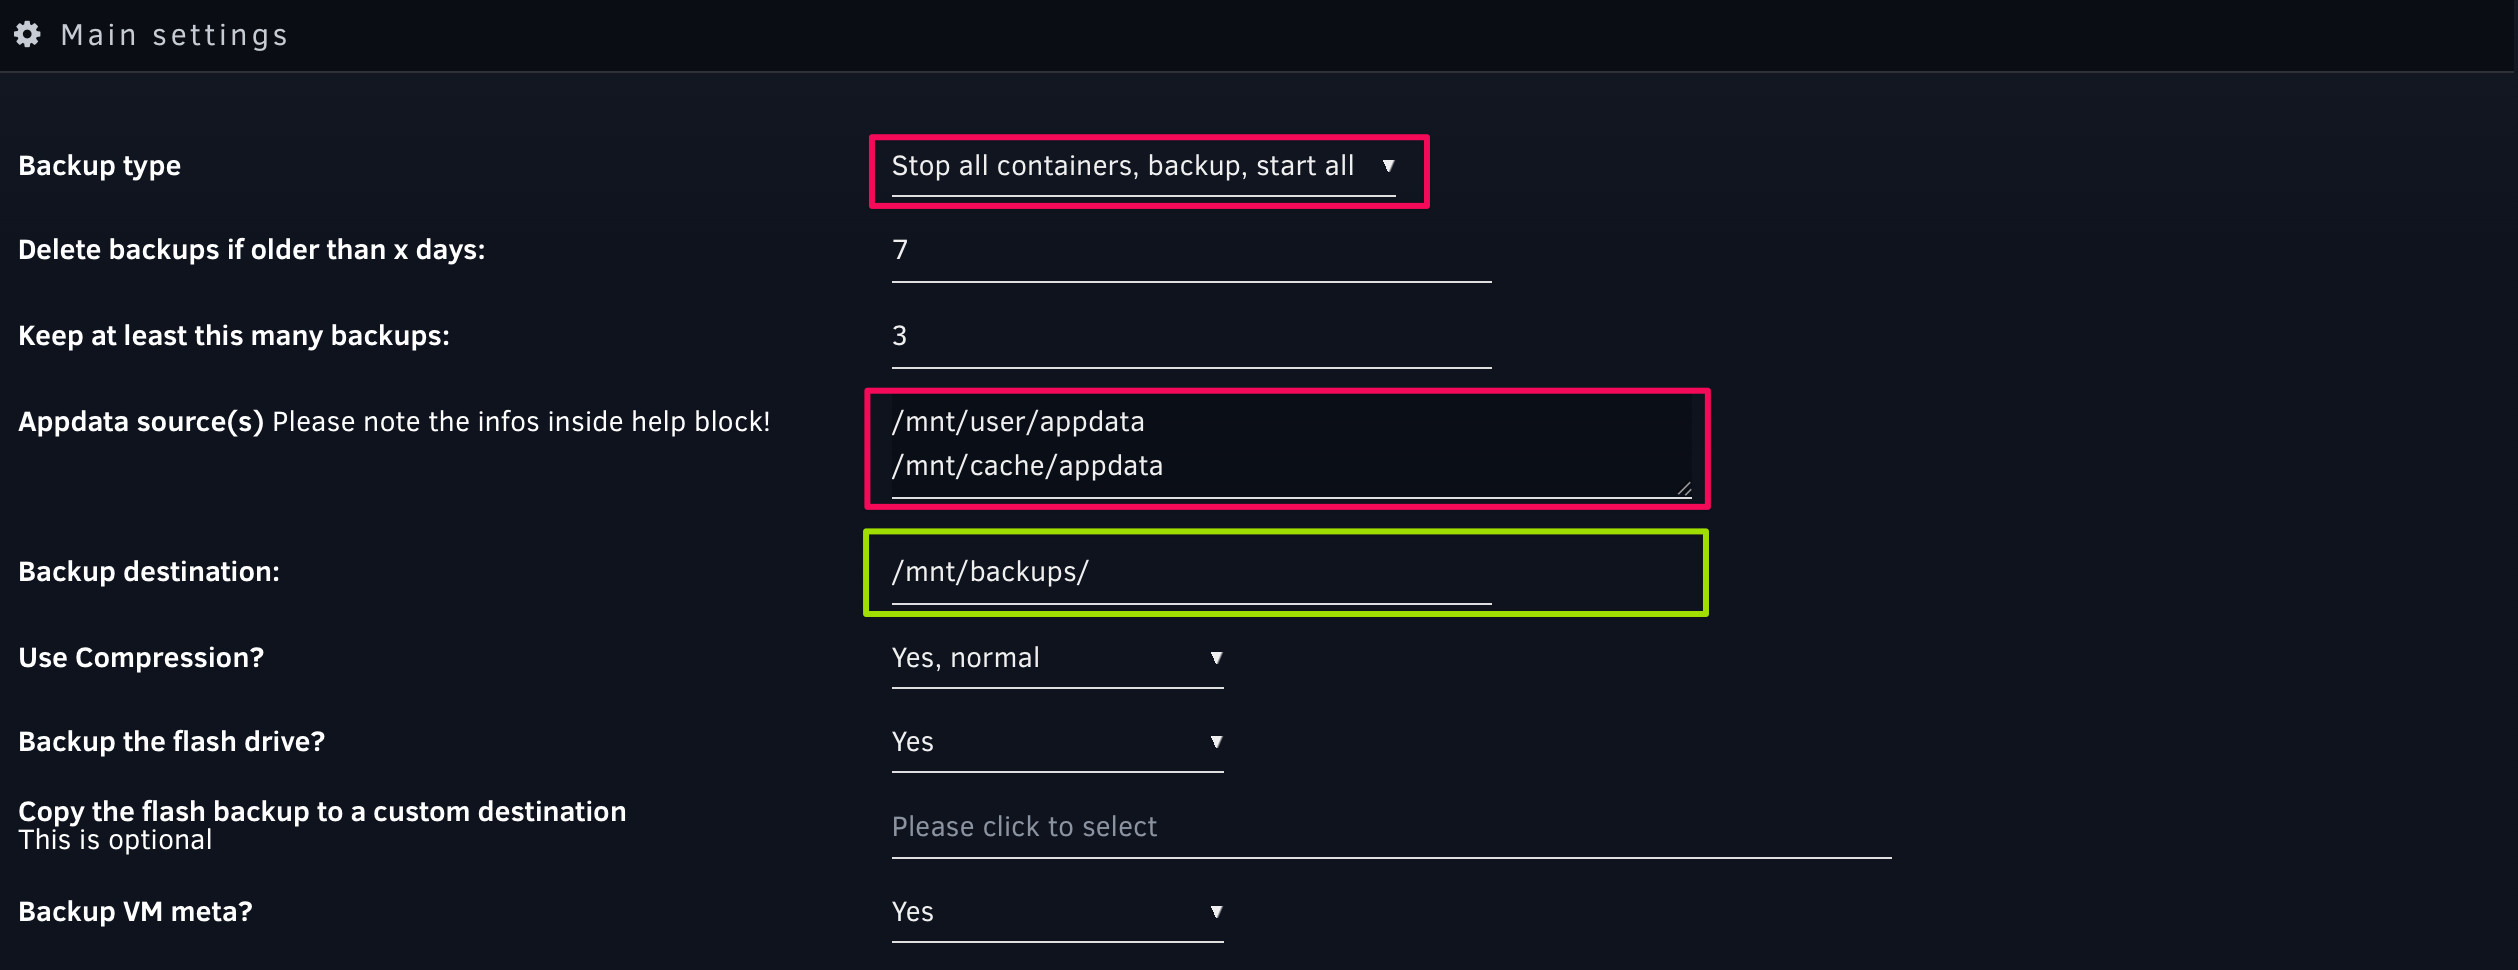Screen dimensions: 2518x970
Task: Open the Backup the flash drive dropdown
Action: [x=1057, y=743]
